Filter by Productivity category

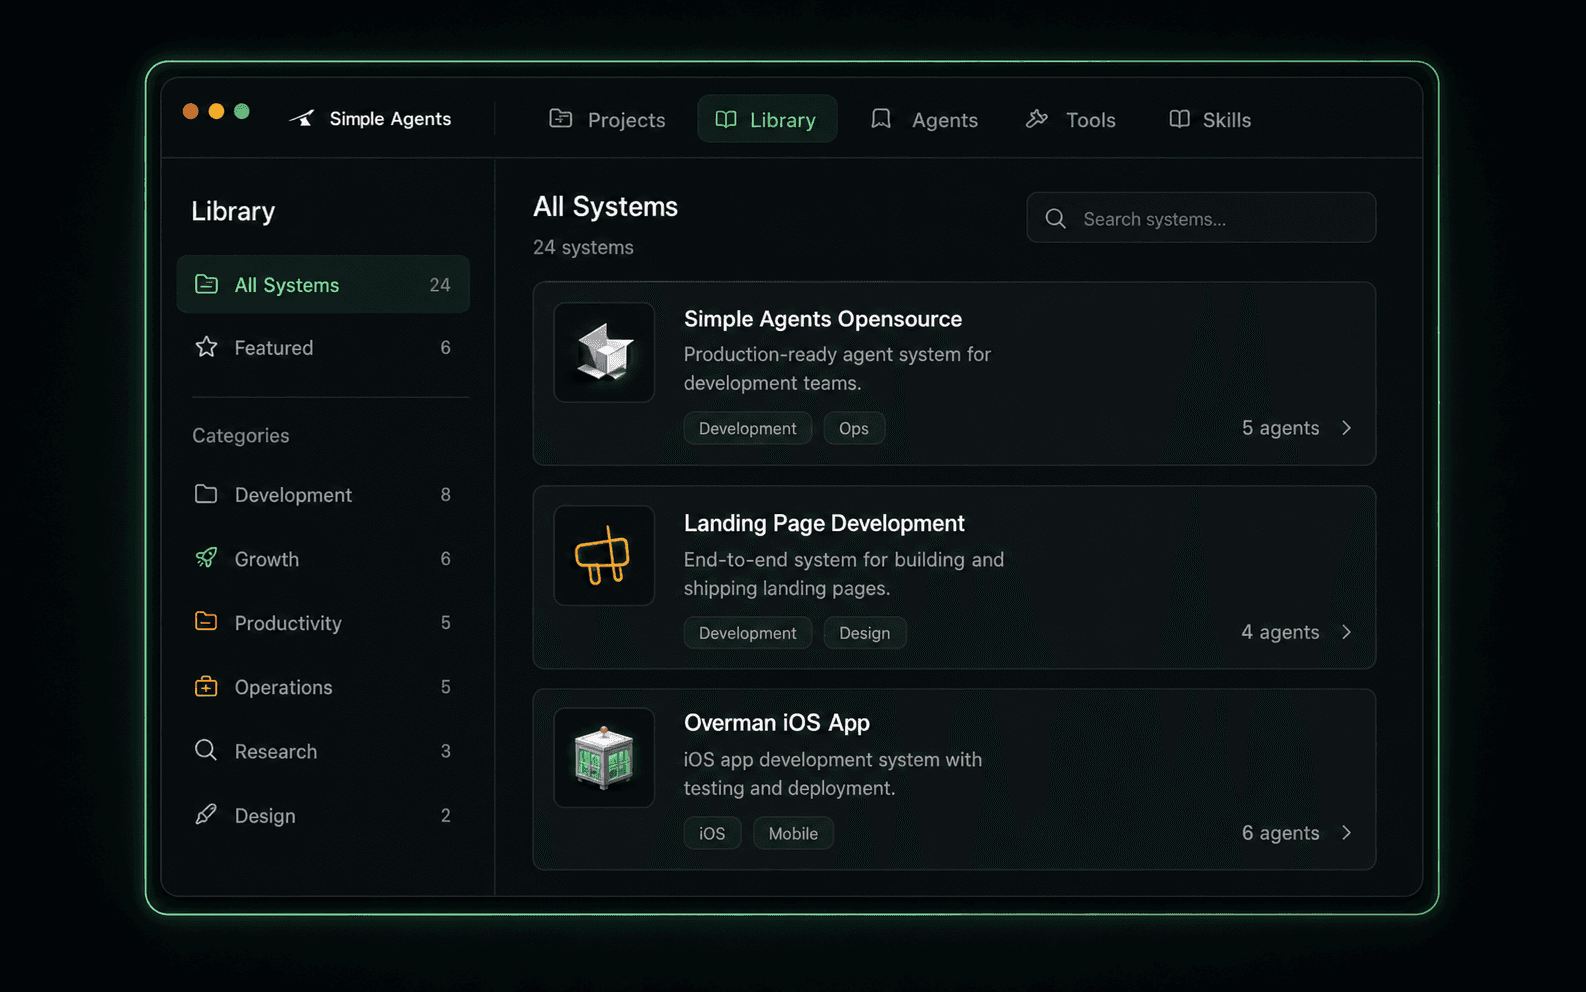pos(323,622)
